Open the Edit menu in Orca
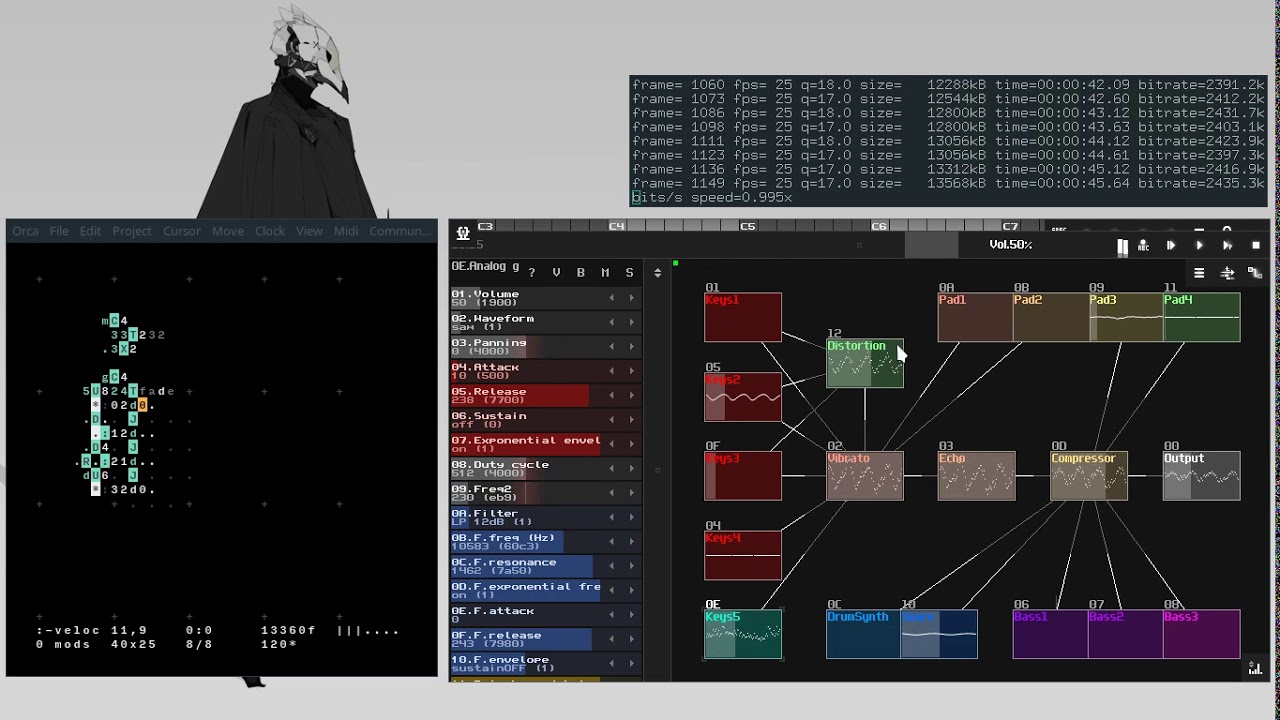This screenshot has width=1280, height=720. pyautogui.click(x=90, y=231)
